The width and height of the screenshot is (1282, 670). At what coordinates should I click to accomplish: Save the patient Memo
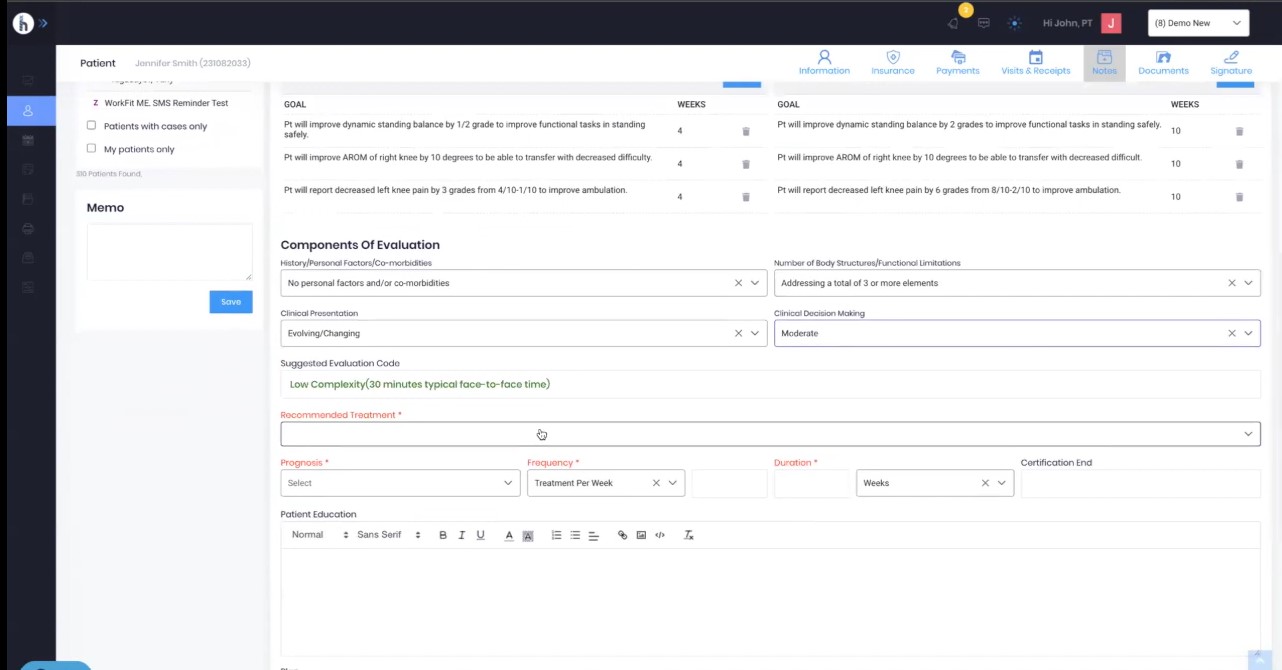pos(230,301)
